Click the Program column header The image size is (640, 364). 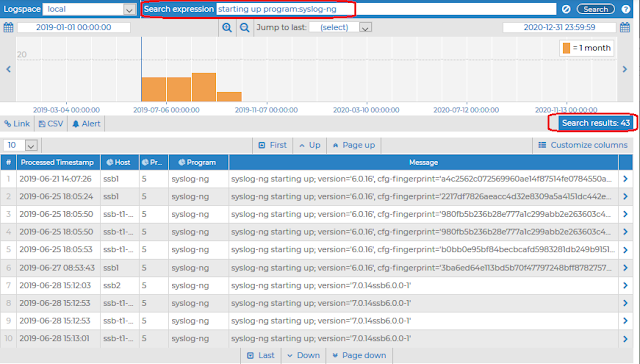(x=198, y=162)
